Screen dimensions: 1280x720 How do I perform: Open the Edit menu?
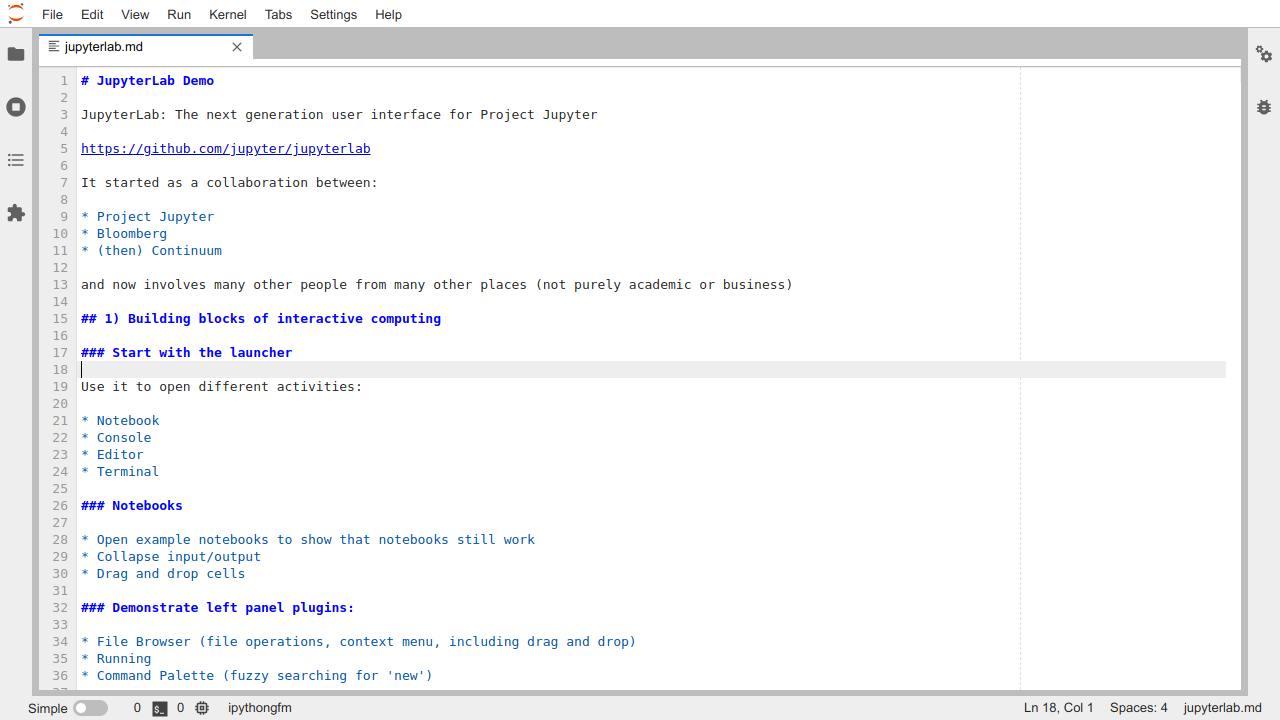pos(92,14)
